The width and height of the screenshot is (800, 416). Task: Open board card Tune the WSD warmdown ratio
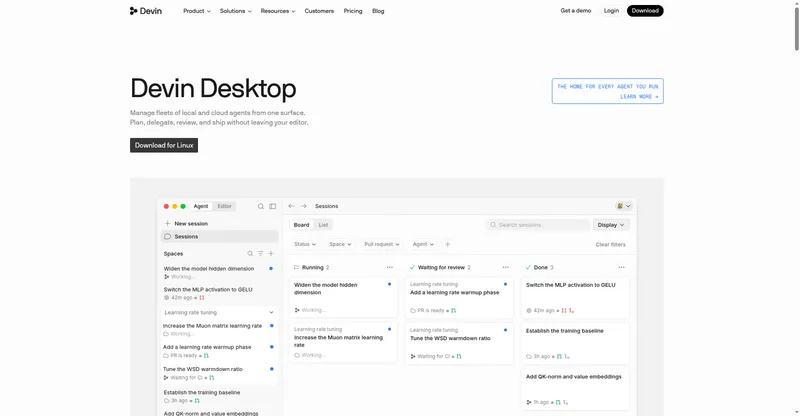pyautogui.click(x=459, y=343)
